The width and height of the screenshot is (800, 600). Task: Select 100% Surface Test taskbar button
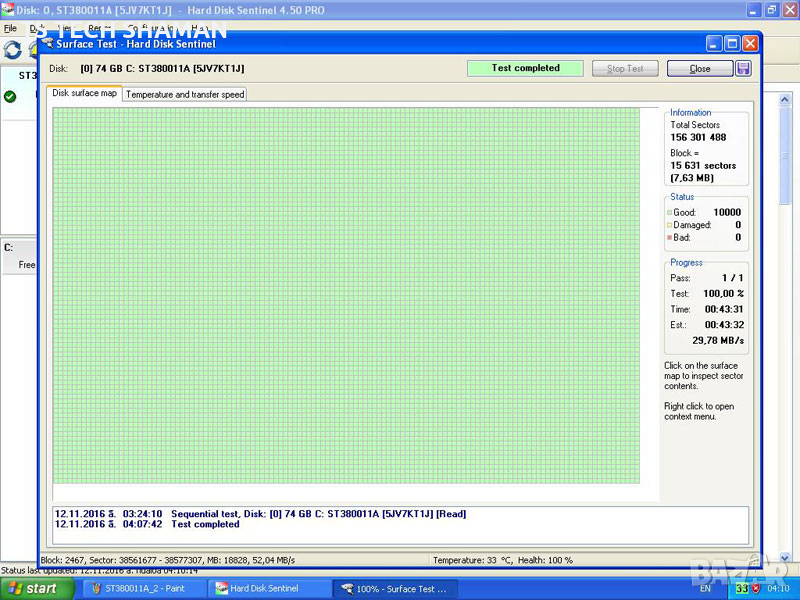pyautogui.click(x=395, y=589)
